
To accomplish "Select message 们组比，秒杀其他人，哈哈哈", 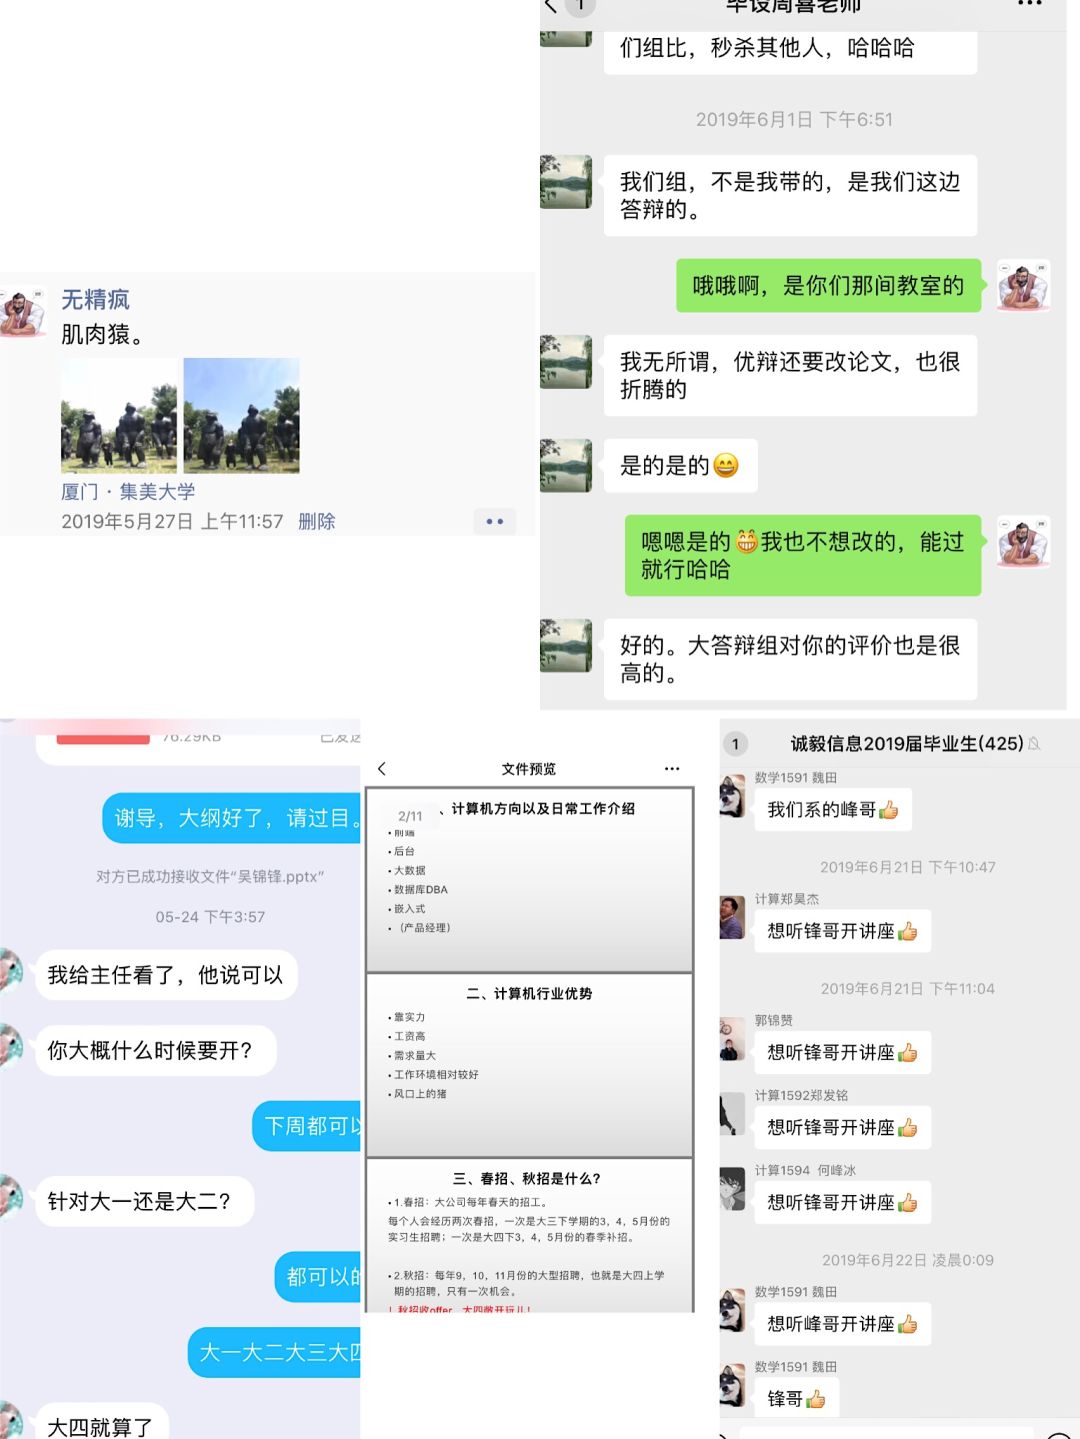I will pos(790,48).
